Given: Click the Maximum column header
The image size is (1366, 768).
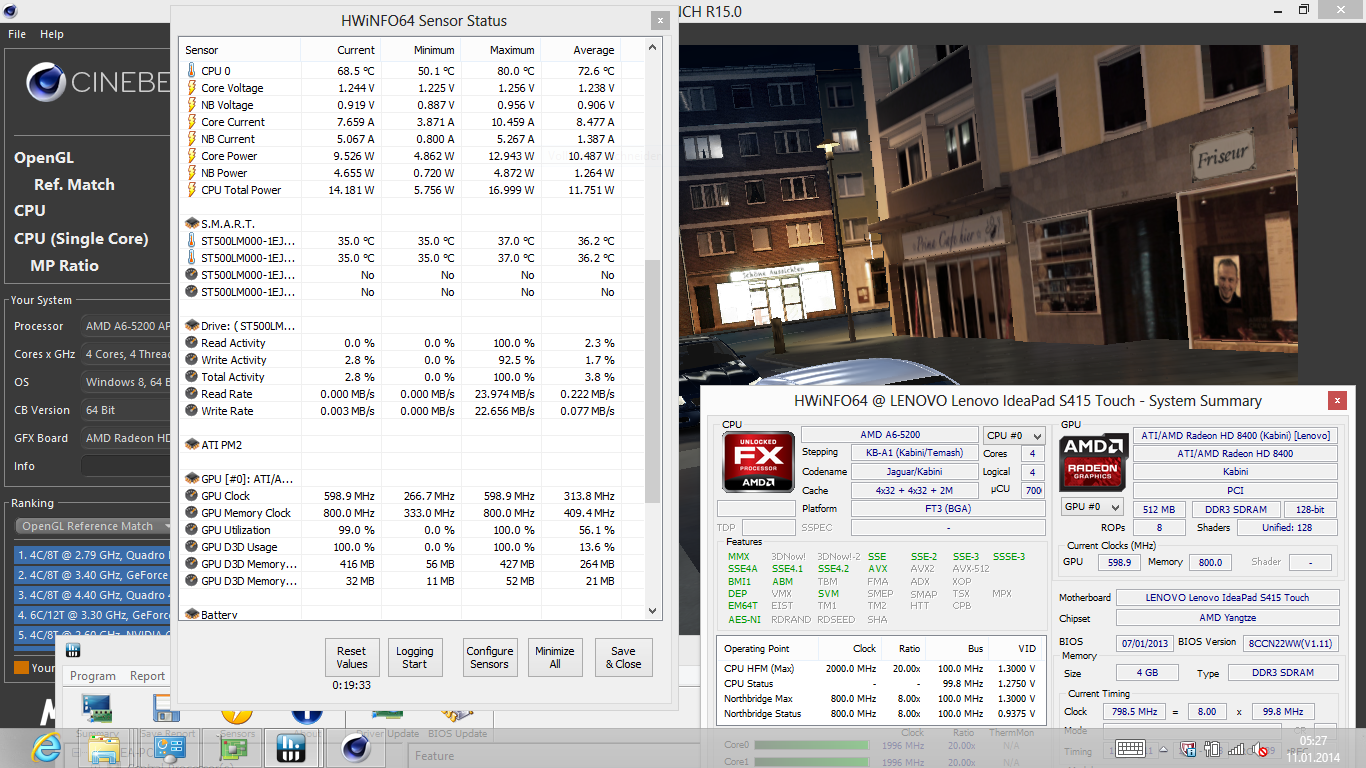Looking at the screenshot, I should pyautogui.click(x=500, y=50).
